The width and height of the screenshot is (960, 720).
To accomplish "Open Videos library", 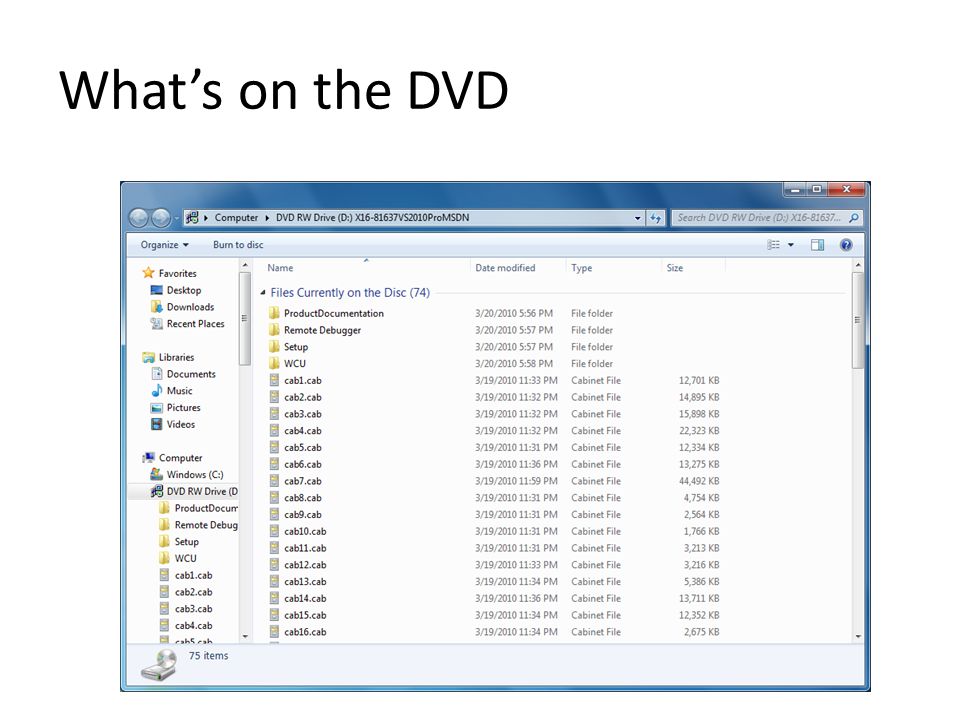I will pyautogui.click(x=181, y=424).
